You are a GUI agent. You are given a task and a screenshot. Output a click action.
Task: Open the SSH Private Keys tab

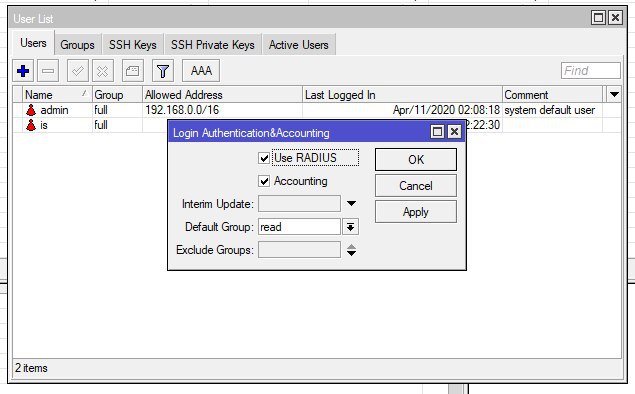click(x=213, y=45)
